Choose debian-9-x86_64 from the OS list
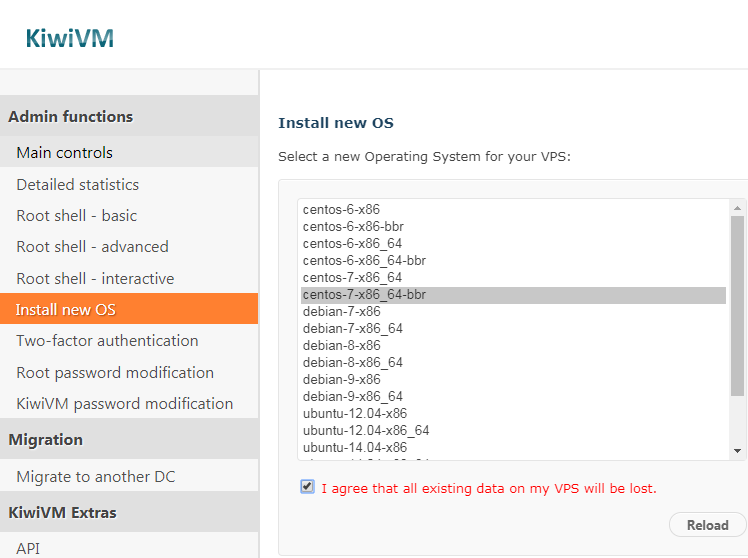The width and height of the screenshot is (748, 558). tap(353, 397)
